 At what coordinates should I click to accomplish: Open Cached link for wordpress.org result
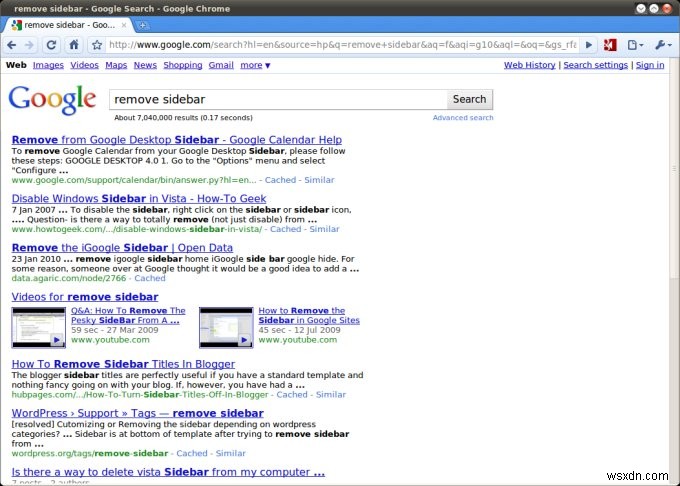(x=192, y=453)
